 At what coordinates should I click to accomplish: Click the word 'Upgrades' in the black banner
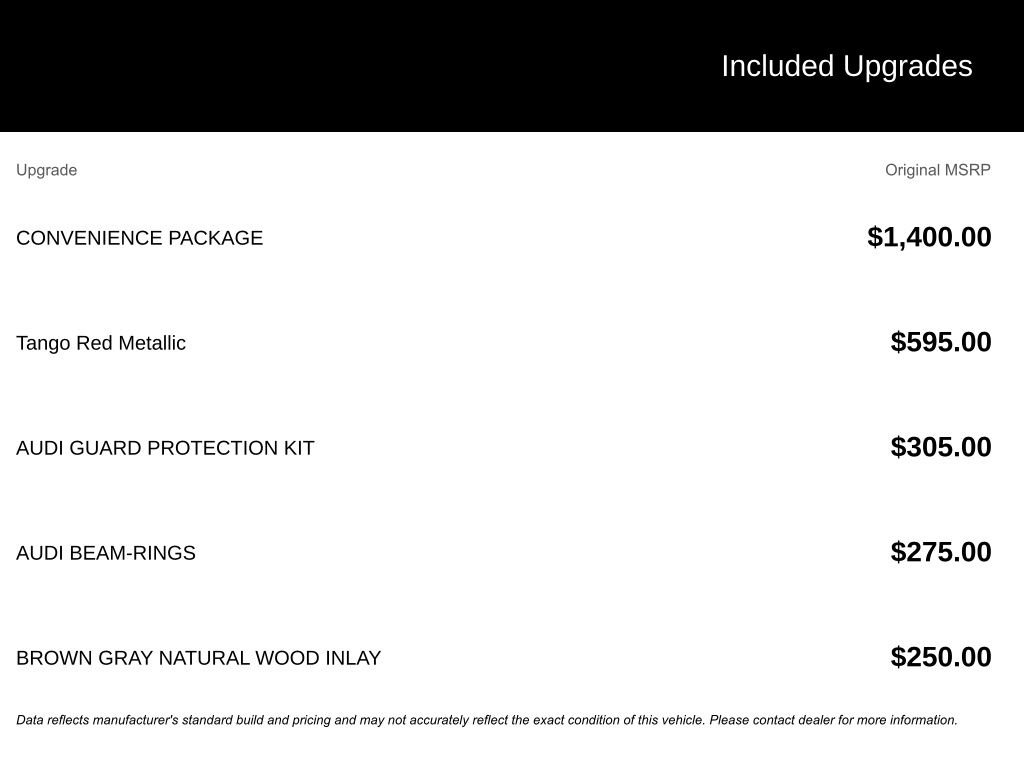(x=907, y=66)
